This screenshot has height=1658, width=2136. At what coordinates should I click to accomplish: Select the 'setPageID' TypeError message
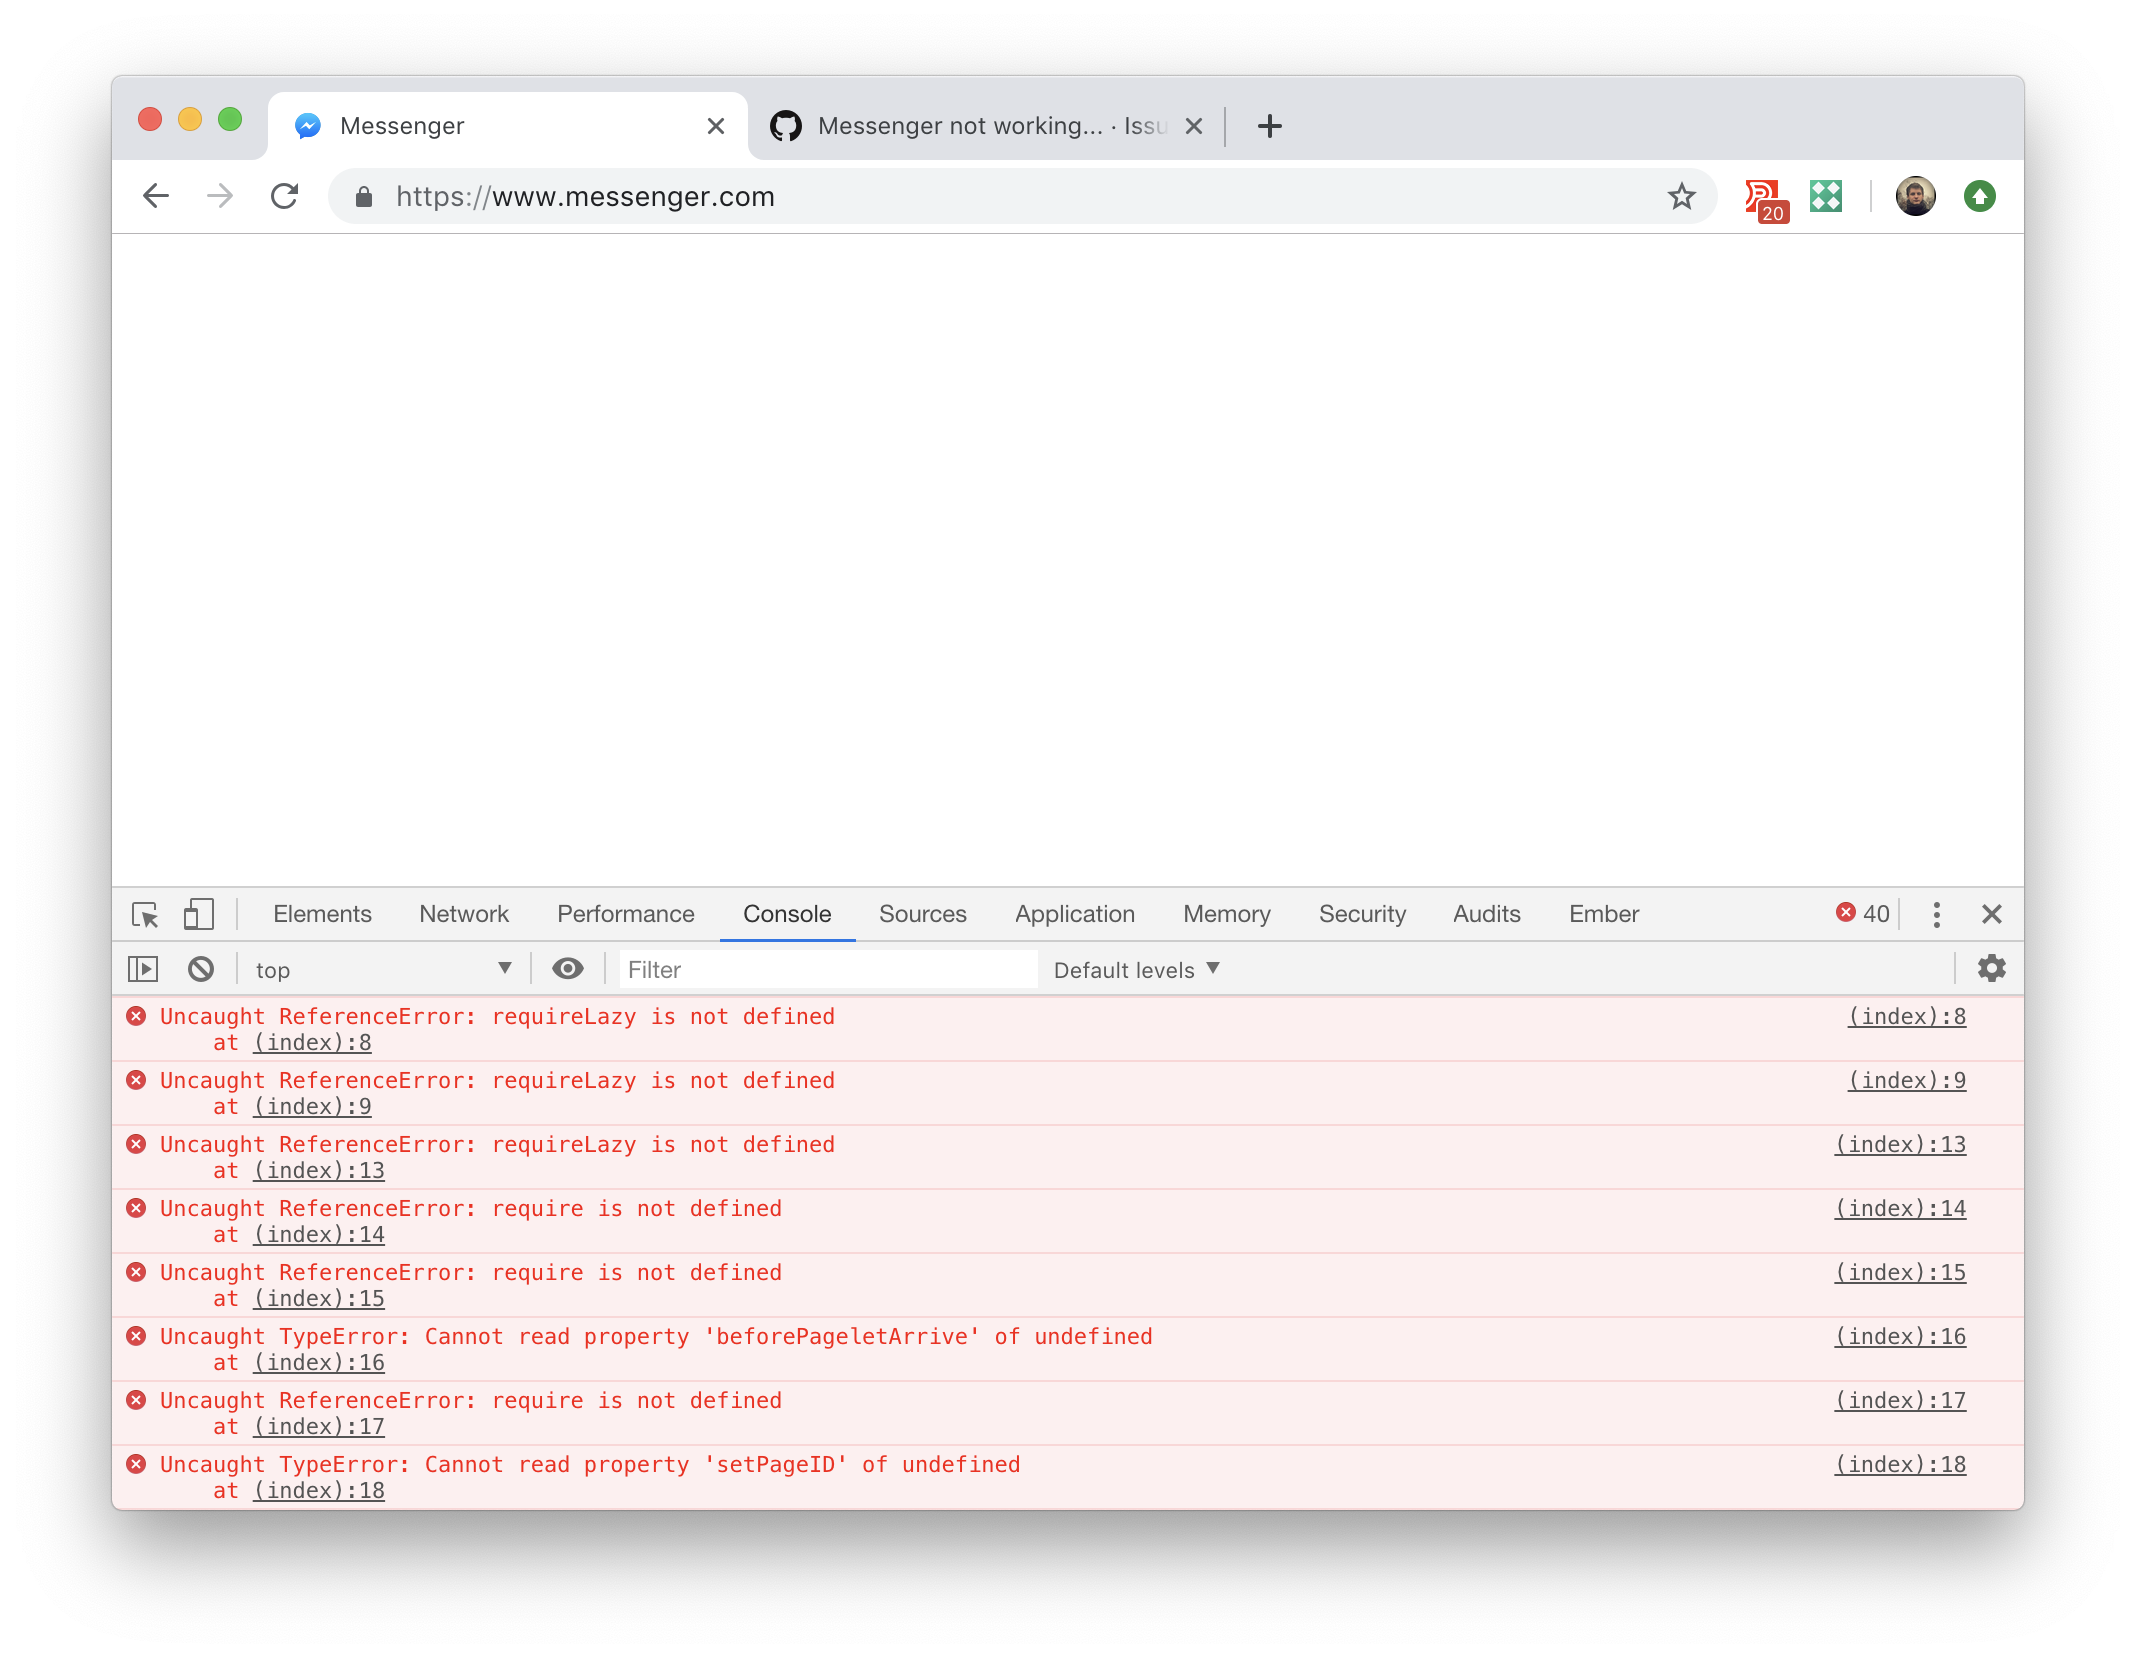(x=590, y=1465)
